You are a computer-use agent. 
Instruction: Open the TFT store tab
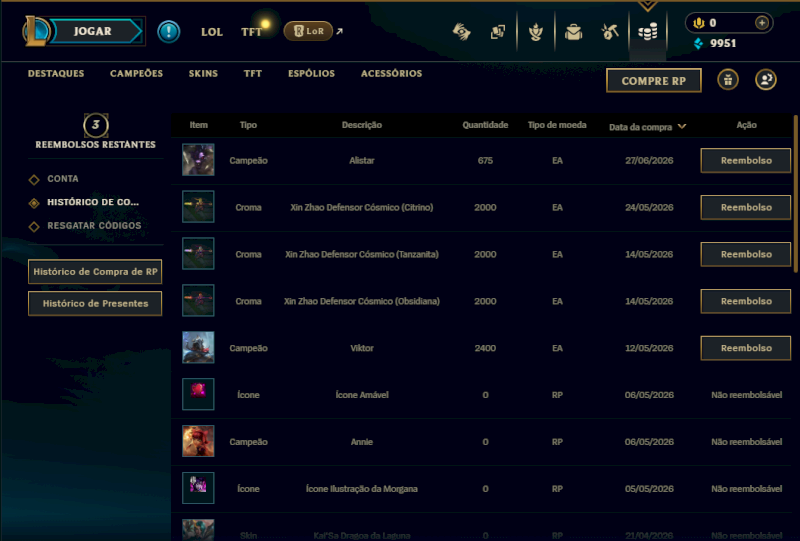coord(253,73)
